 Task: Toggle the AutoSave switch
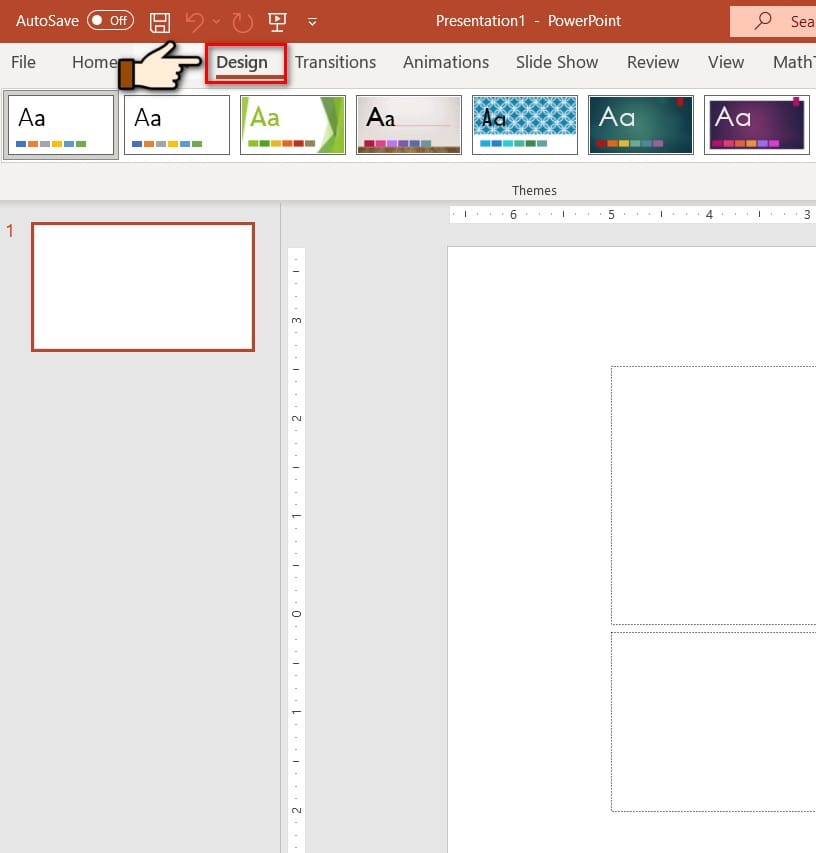pos(109,21)
